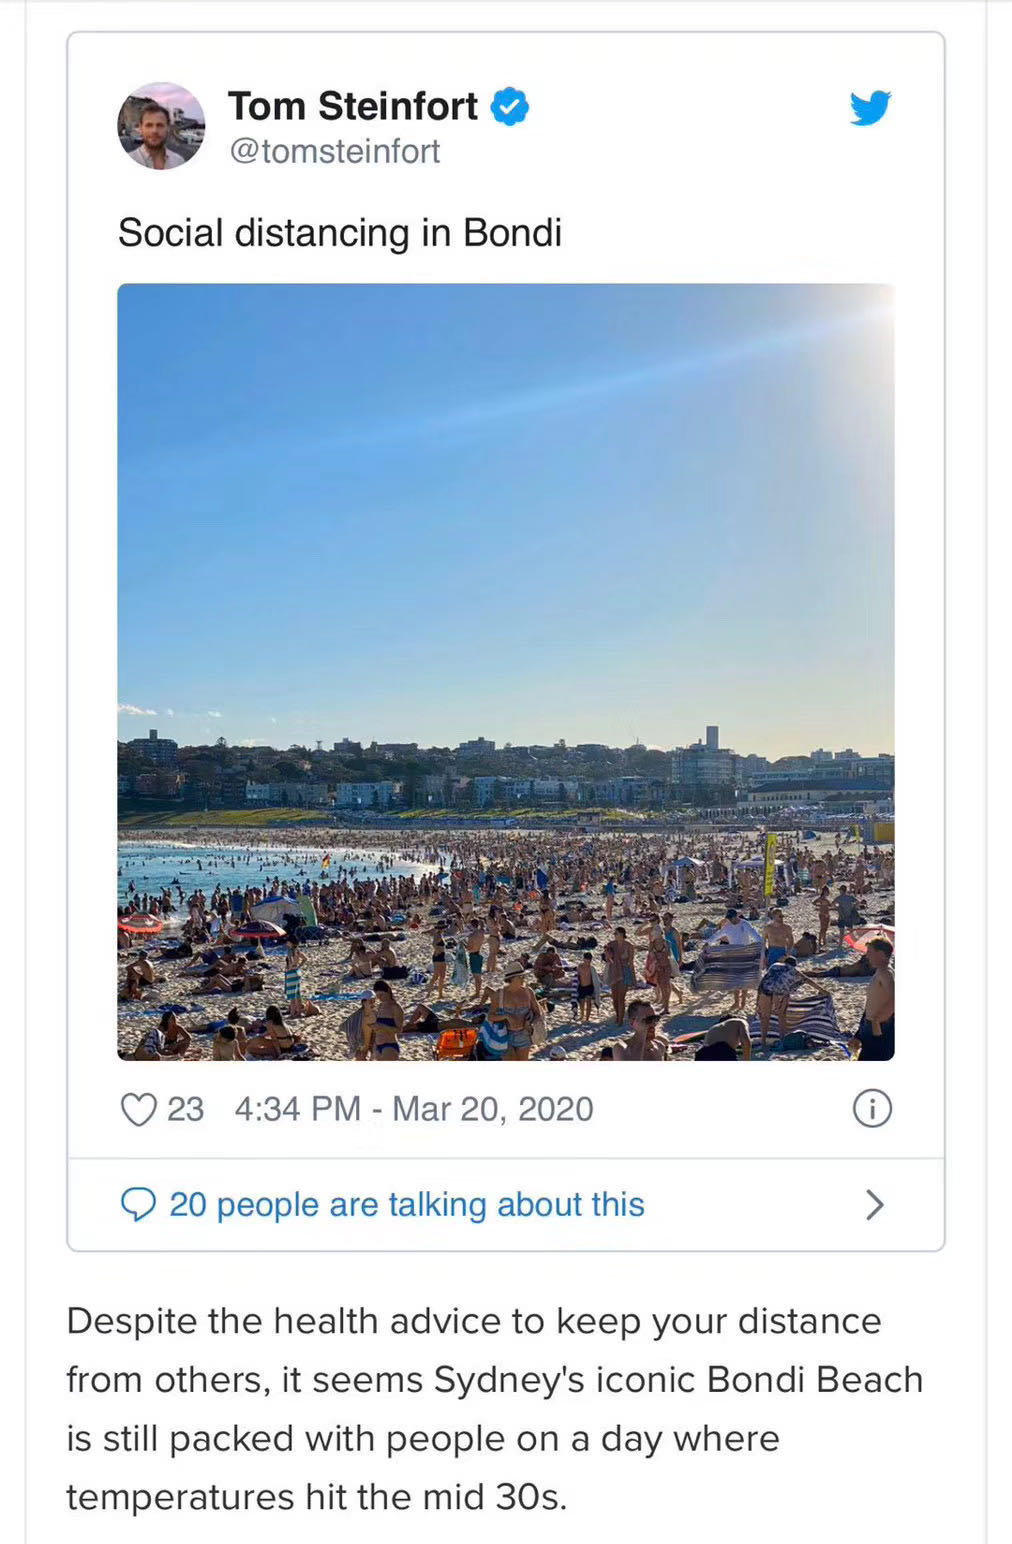Open the @tomsteinfort handle link
1012x1544 pixels.
point(335,151)
